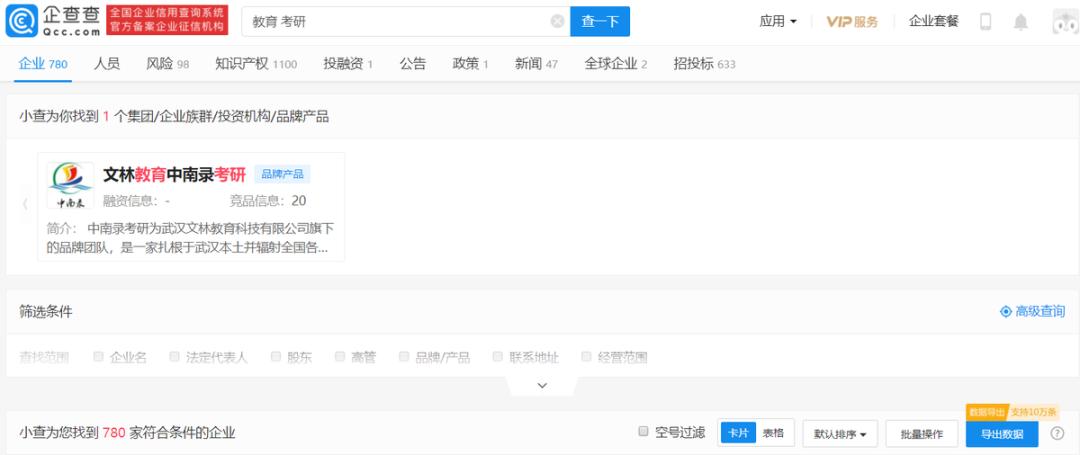Screen dimensions: 1080x455
Task: Clear the search box text
Action: pyautogui.click(x=557, y=21)
